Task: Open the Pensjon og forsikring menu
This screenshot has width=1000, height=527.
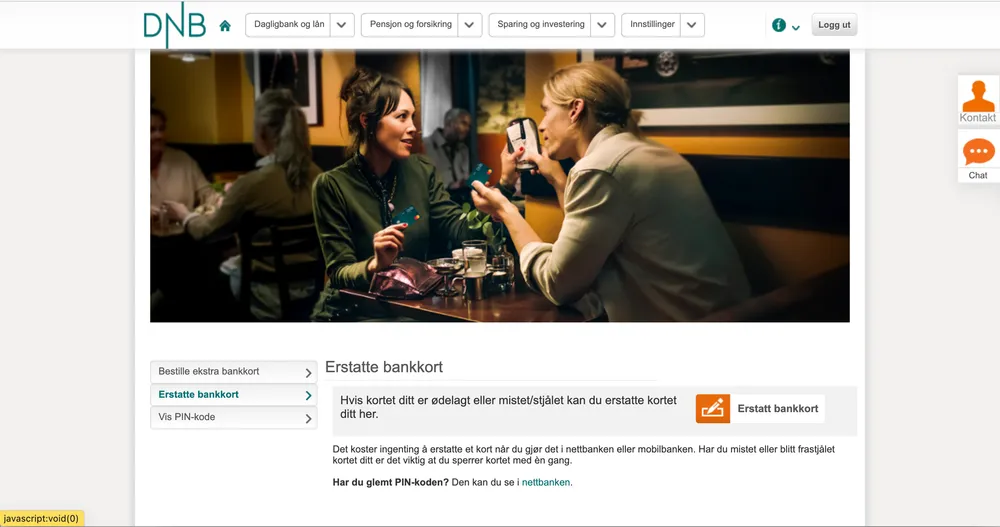Action: pyautogui.click(x=410, y=25)
